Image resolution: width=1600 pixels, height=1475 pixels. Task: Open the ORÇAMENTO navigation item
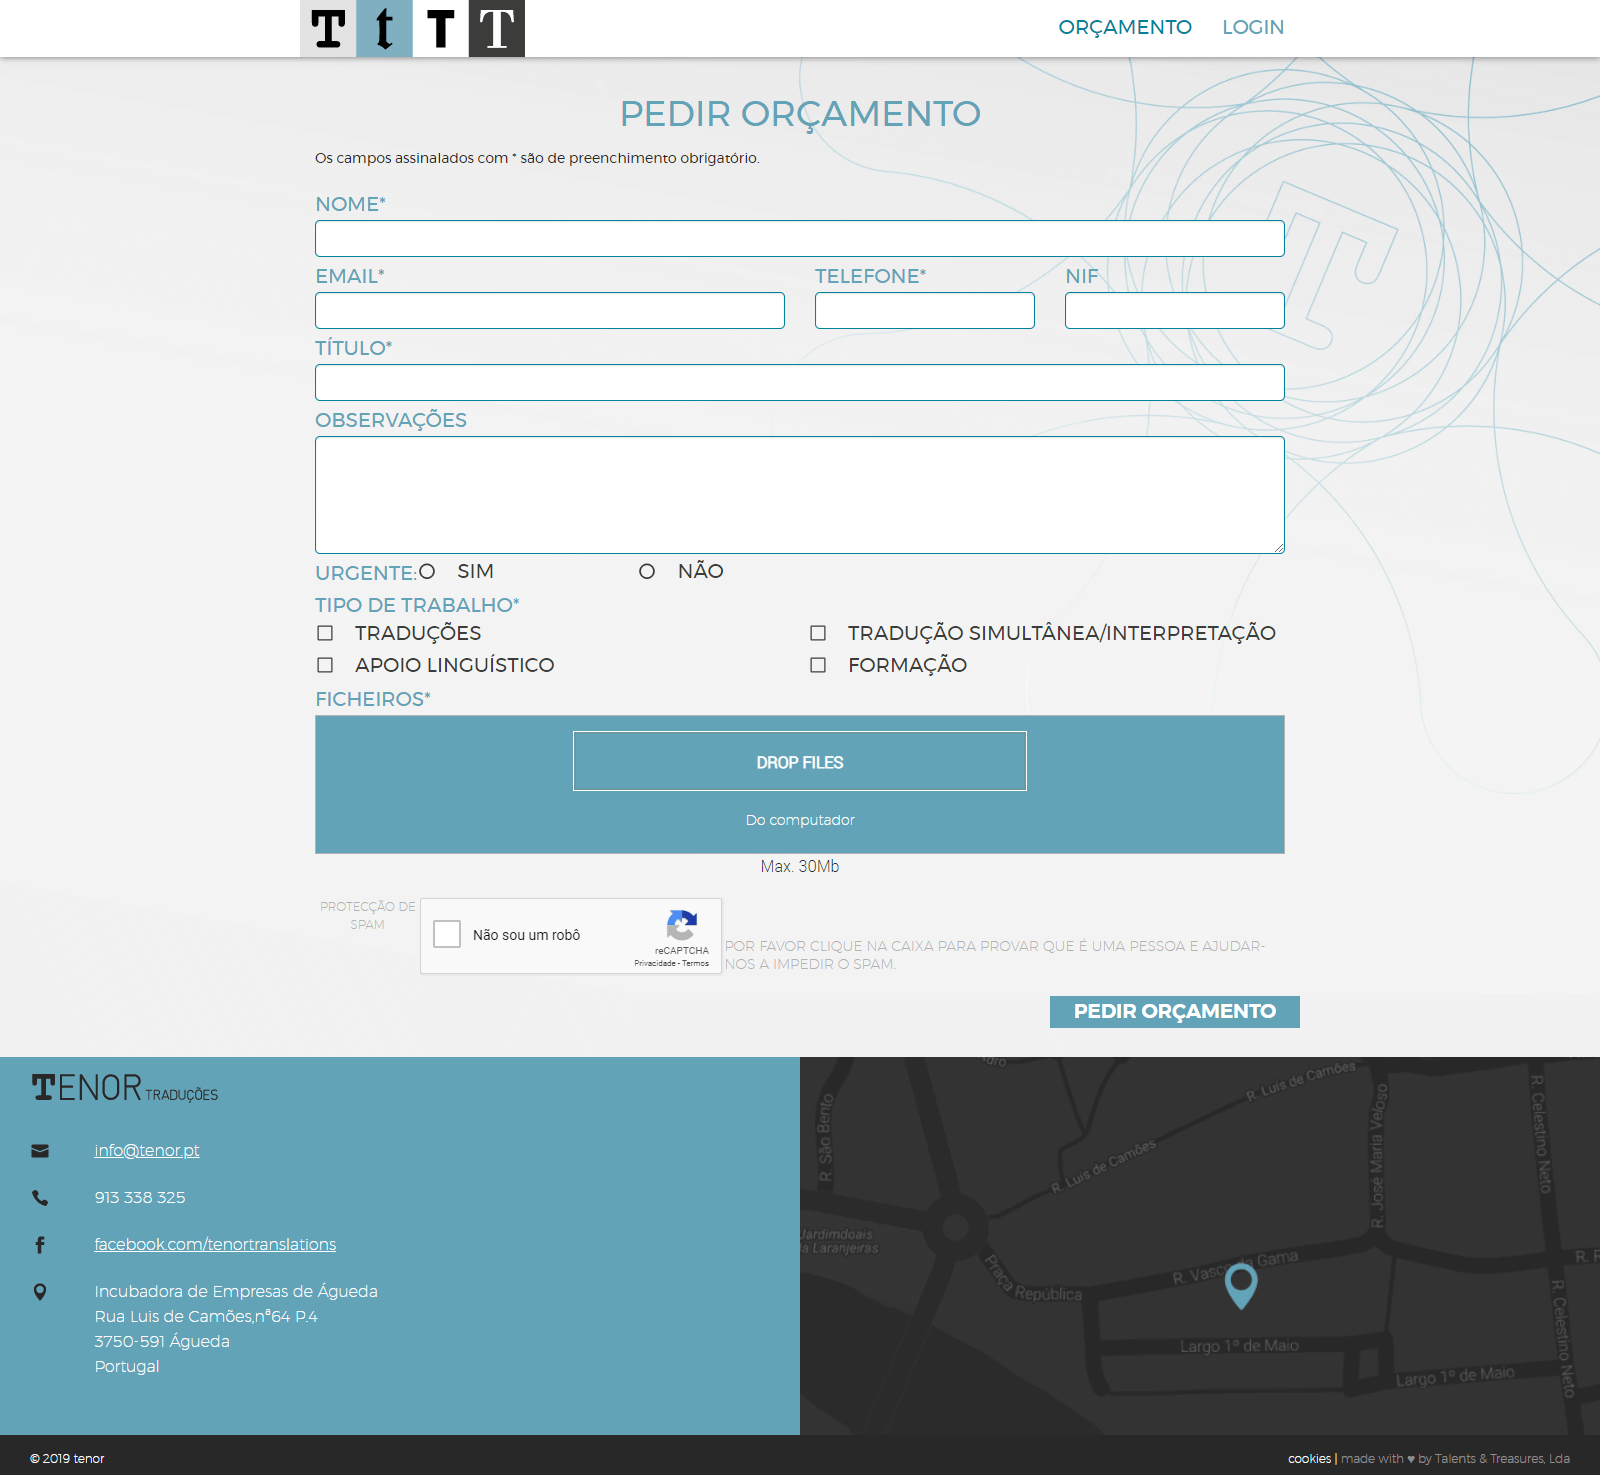tap(1126, 27)
